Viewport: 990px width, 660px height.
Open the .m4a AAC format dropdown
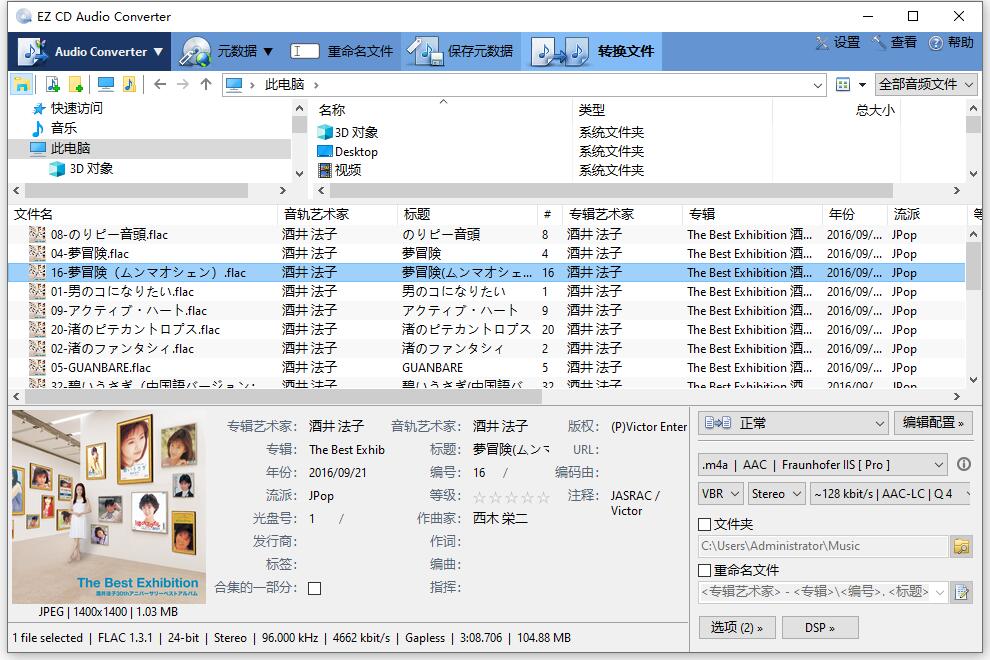pos(823,465)
